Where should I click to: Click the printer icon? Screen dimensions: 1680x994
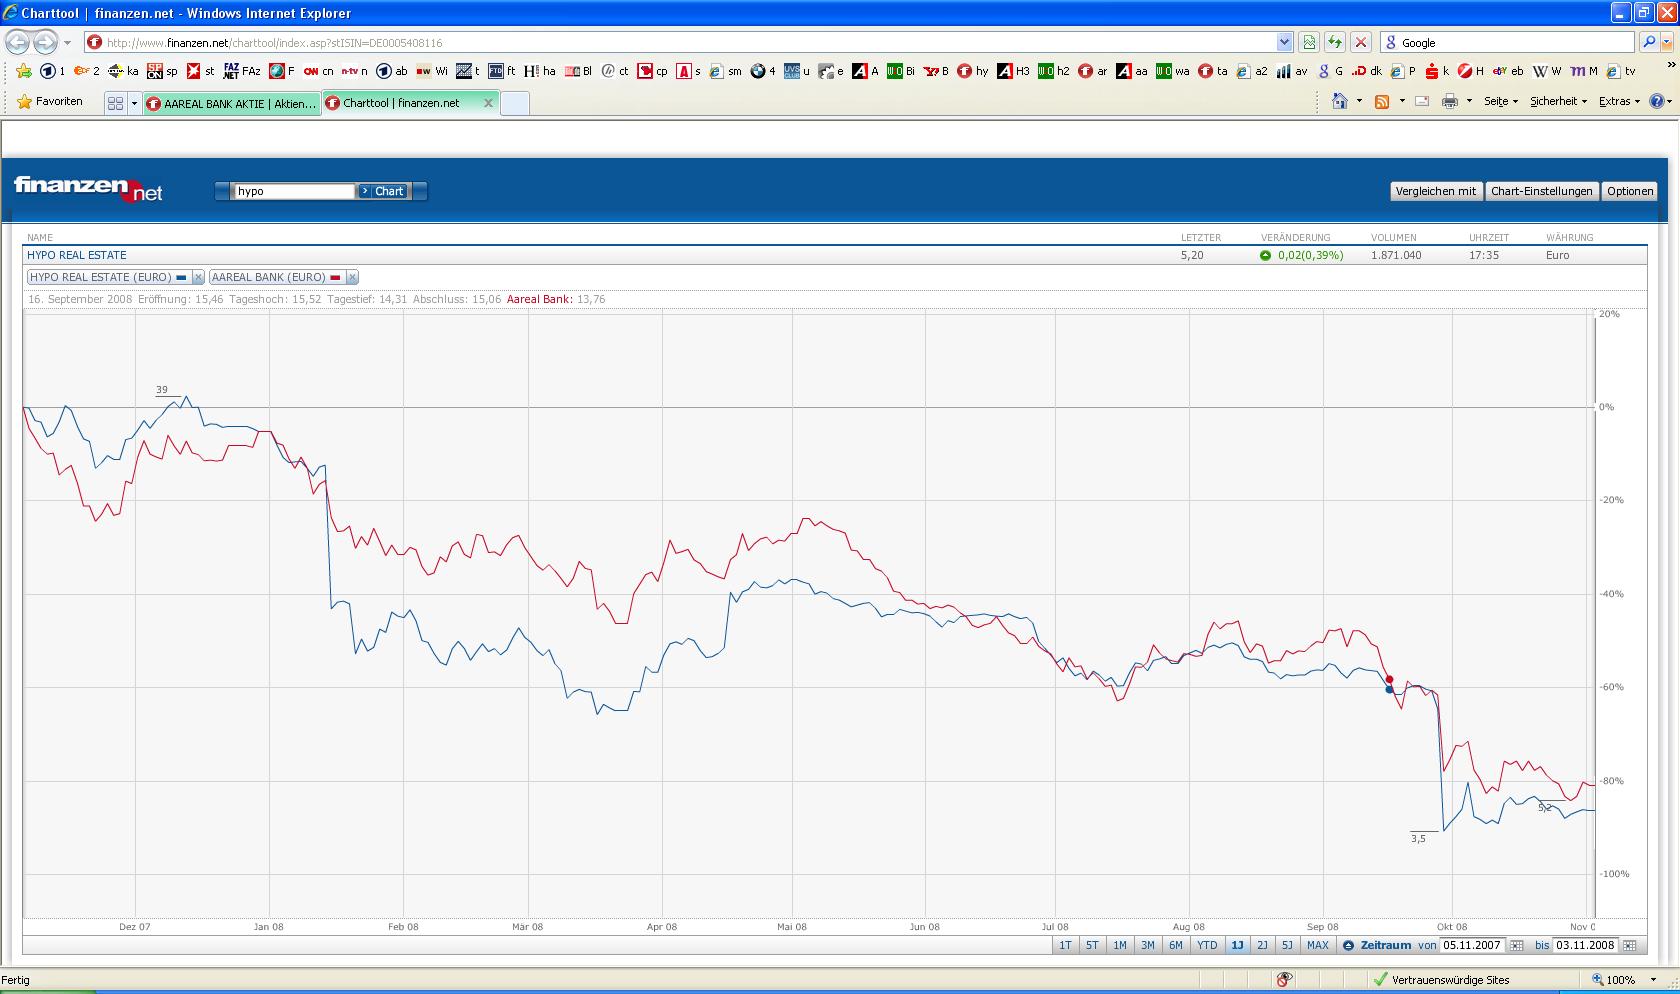(x=1449, y=102)
